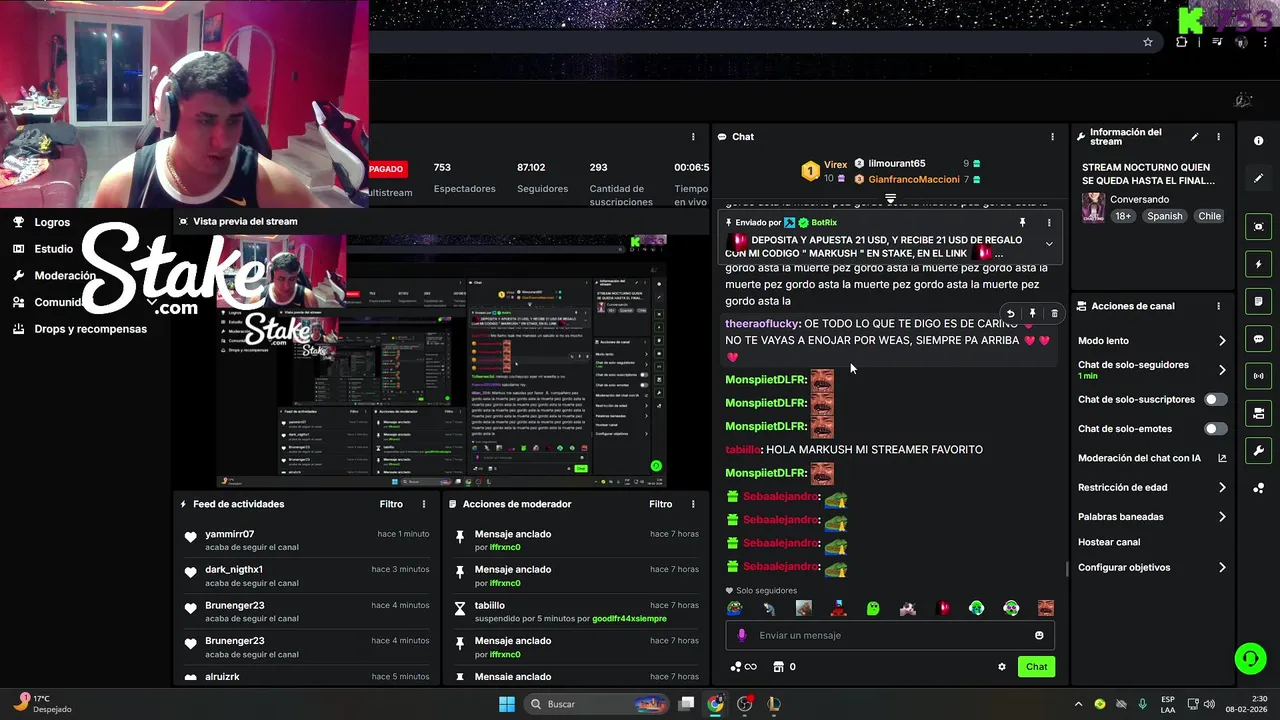
Task: Click the three-dots icon at sidebar bottom
Action: pos(1258,488)
